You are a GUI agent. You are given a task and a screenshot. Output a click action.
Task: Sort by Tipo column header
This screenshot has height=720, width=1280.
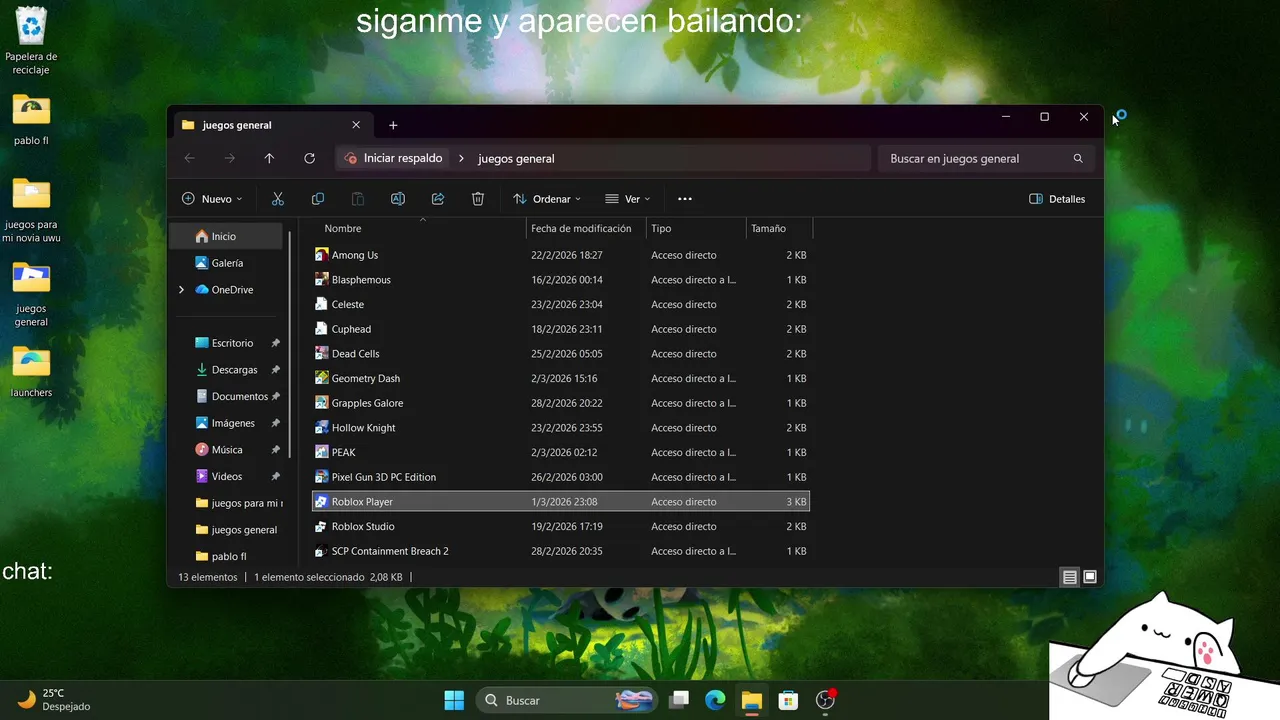pos(697,229)
